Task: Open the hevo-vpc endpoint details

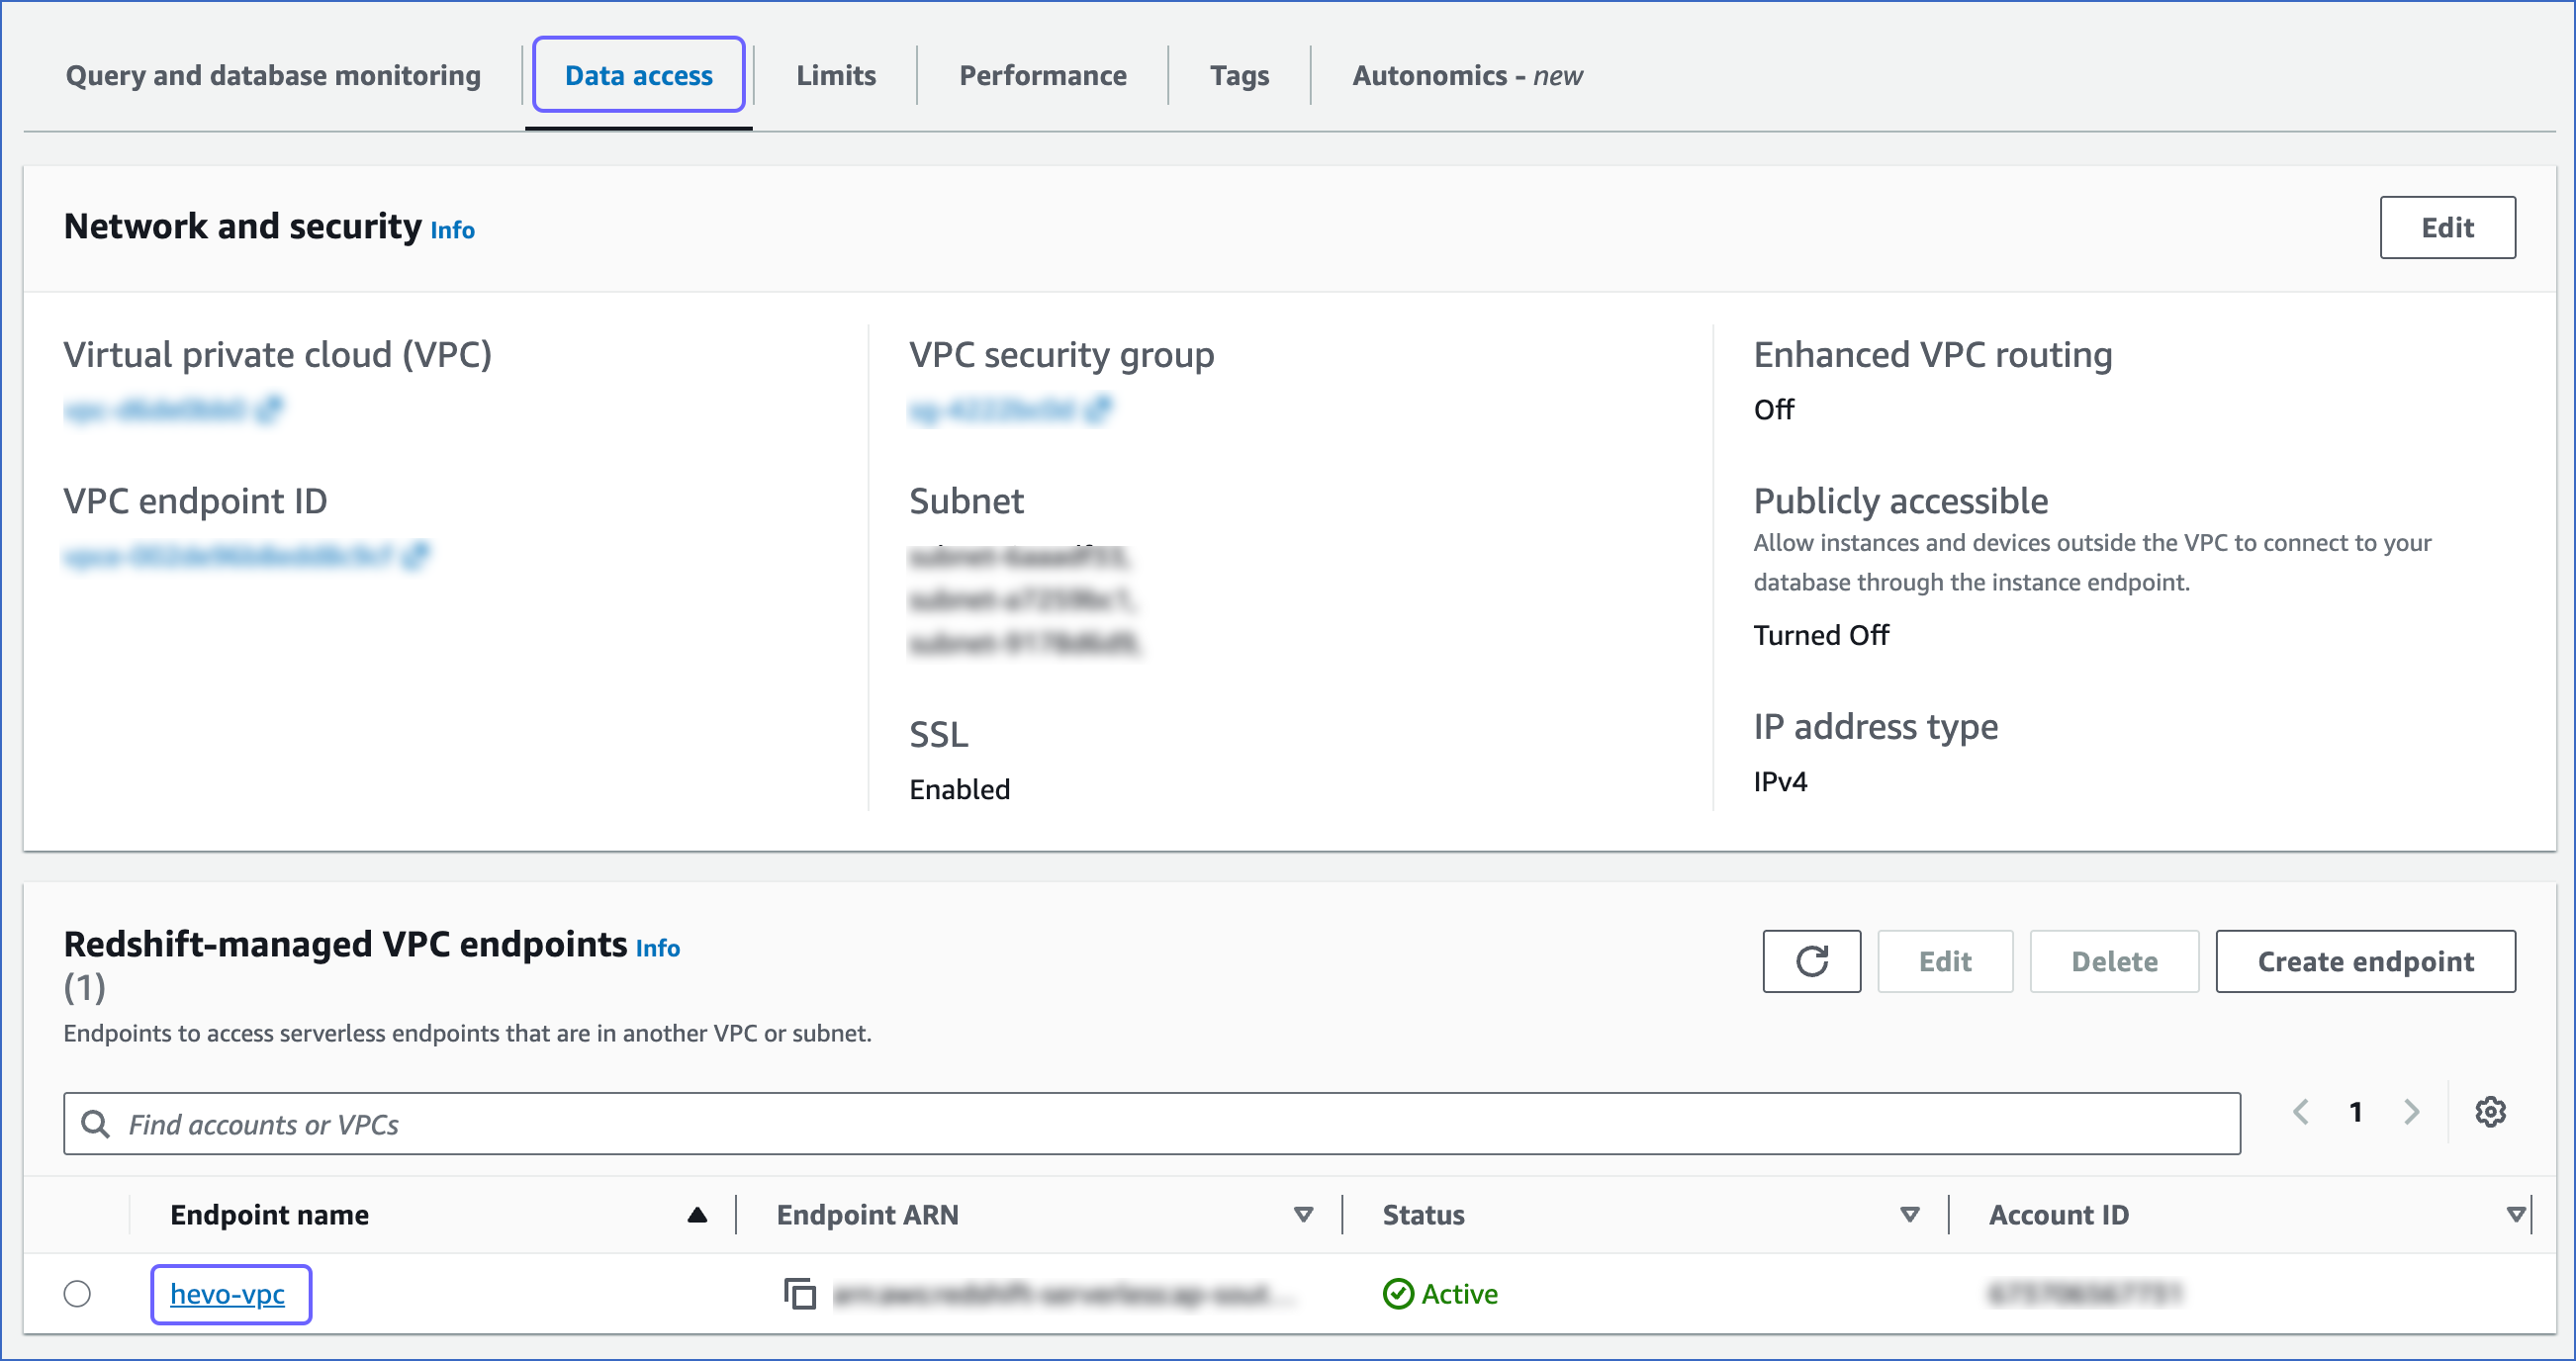Action: click(x=230, y=1293)
